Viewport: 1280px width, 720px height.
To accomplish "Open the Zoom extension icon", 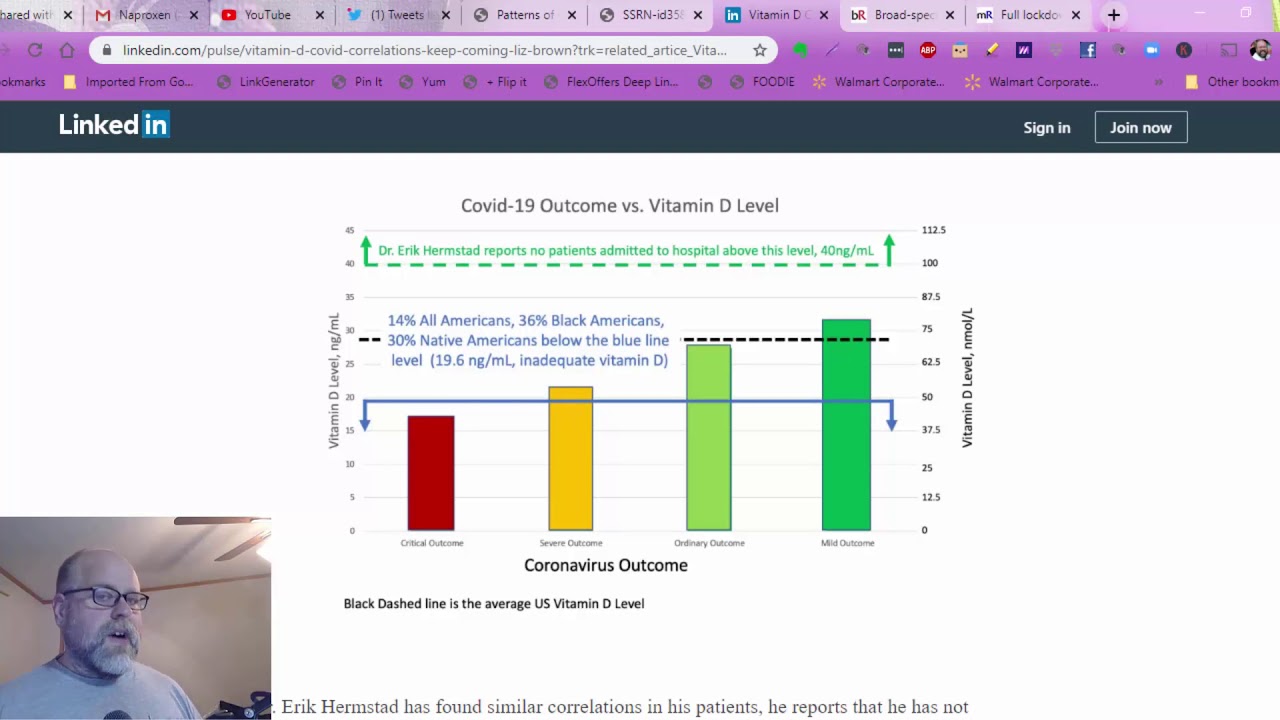I will [1151, 50].
